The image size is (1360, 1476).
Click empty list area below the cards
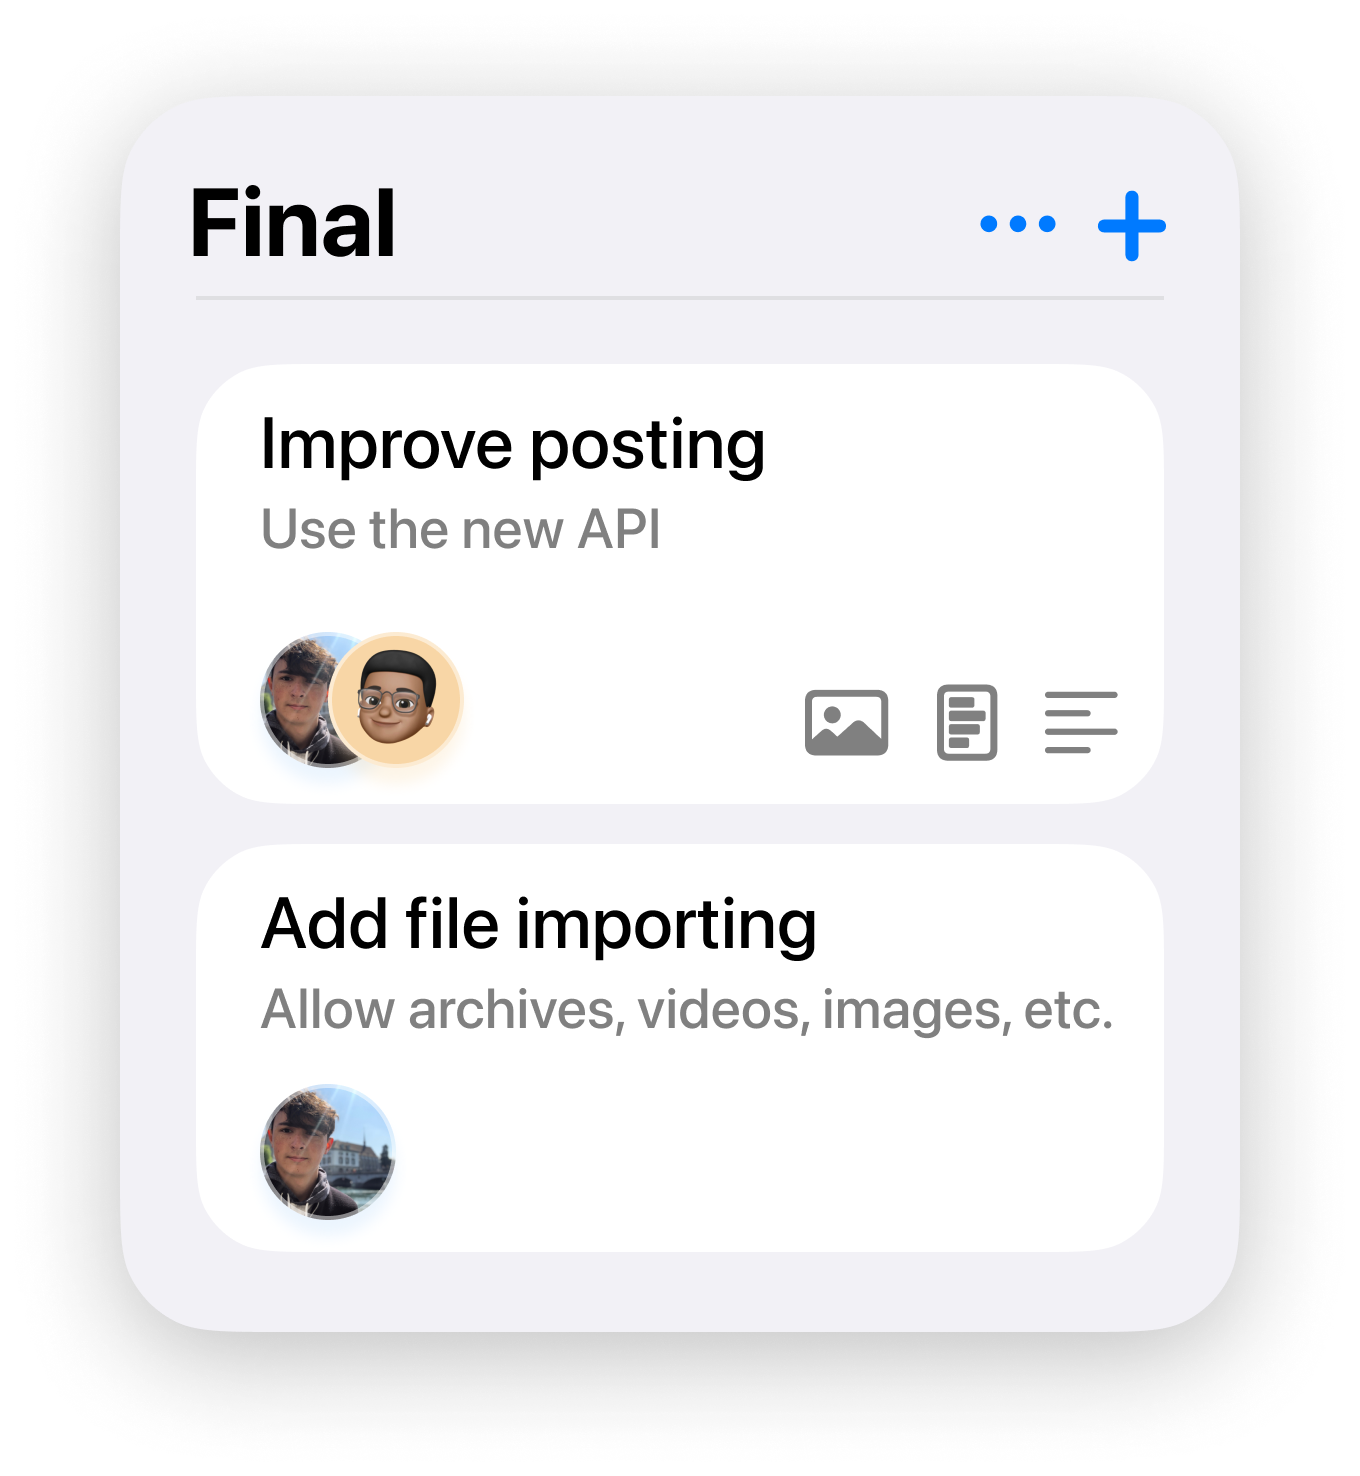(x=680, y=1291)
